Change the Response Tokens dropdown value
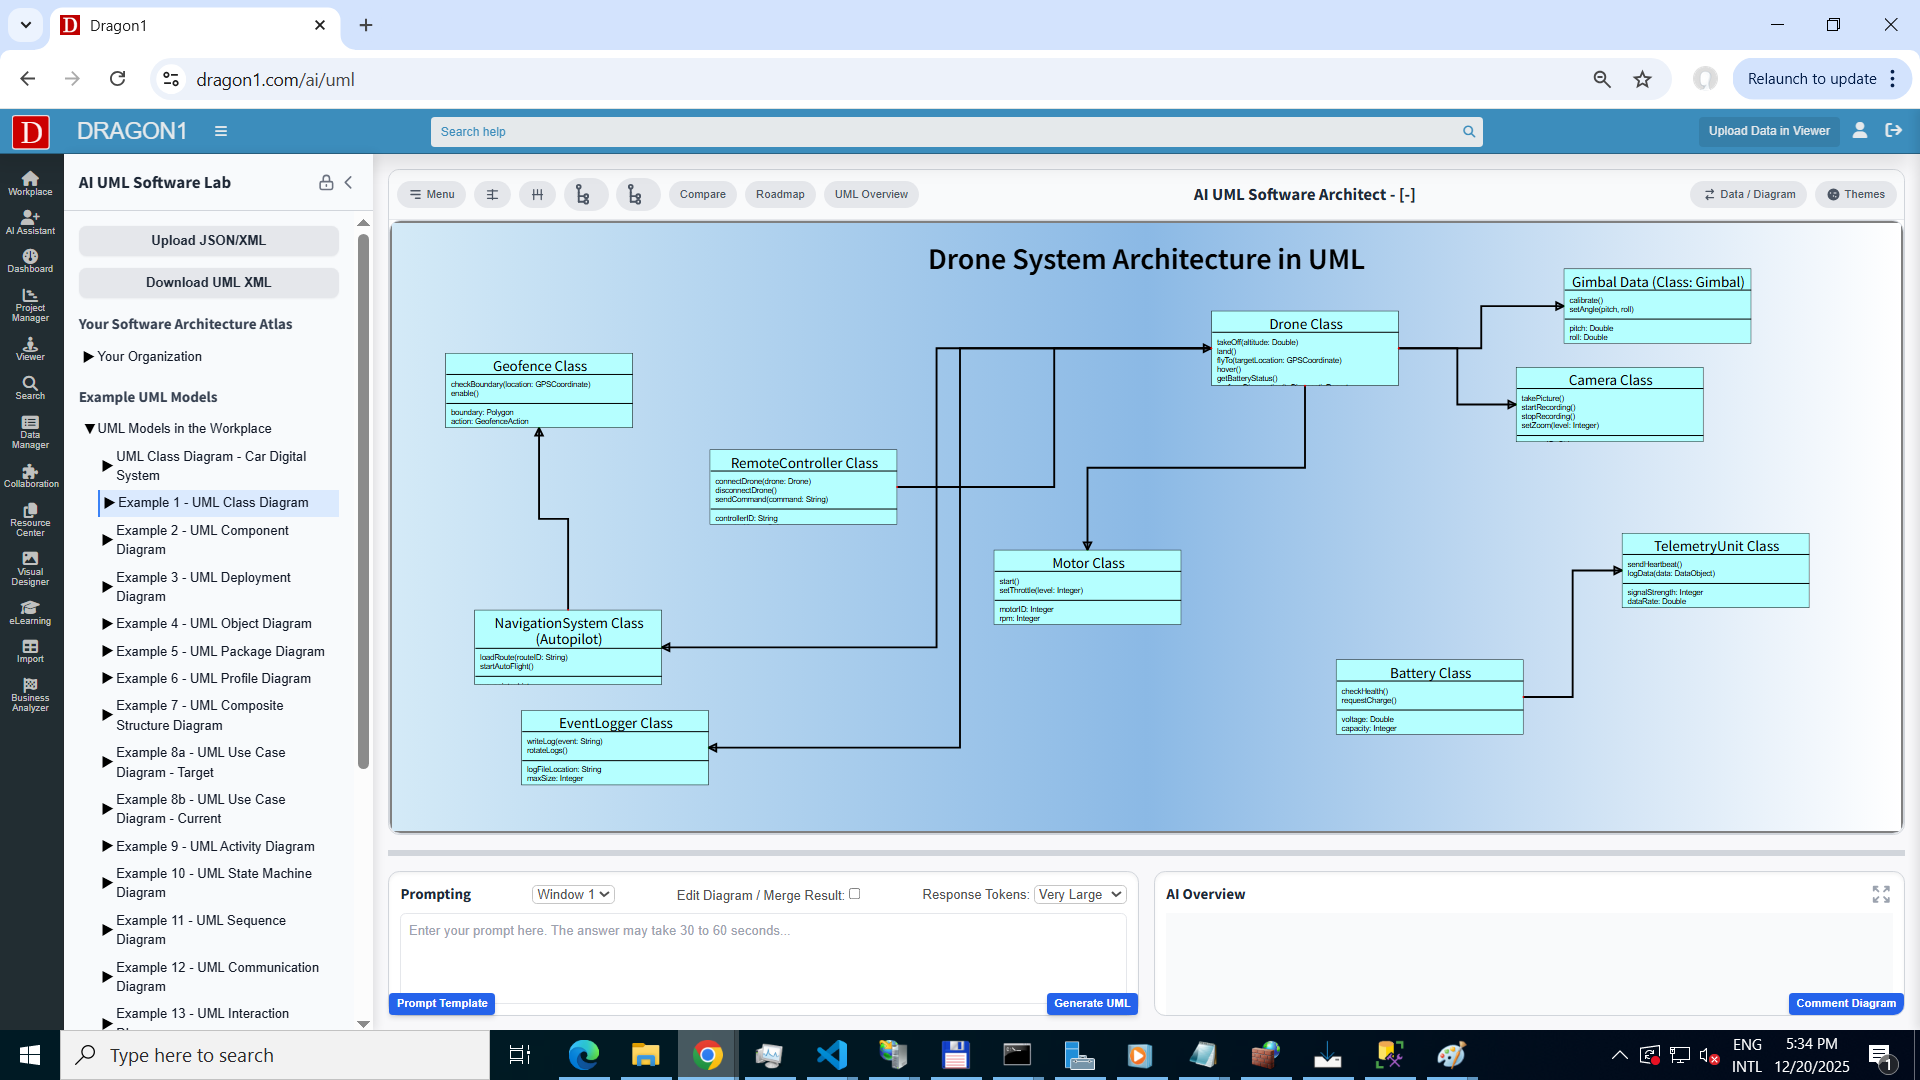 [x=1079, y=894]
